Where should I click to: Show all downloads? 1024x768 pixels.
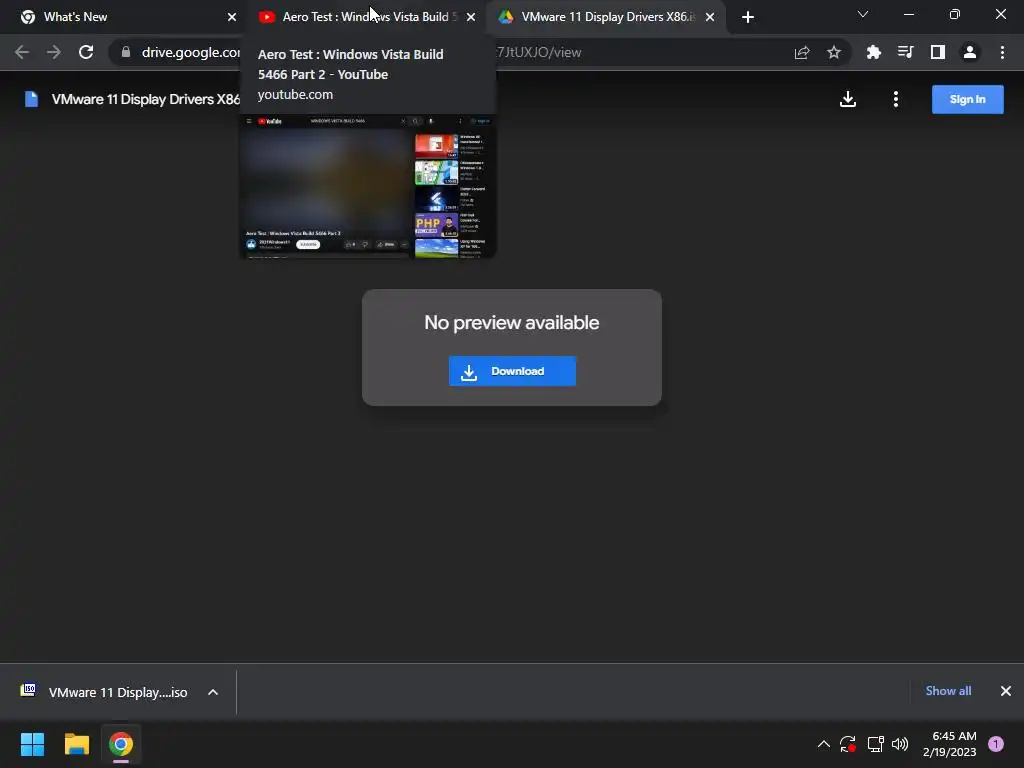(x=948, y=691)
